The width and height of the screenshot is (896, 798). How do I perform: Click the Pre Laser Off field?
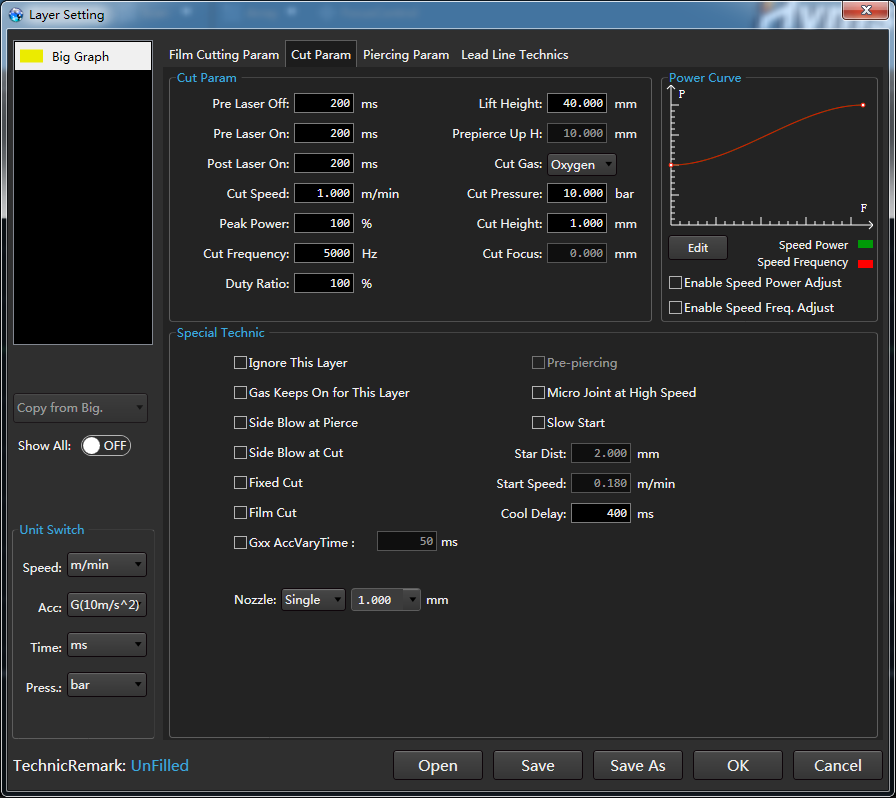[324, 103]
